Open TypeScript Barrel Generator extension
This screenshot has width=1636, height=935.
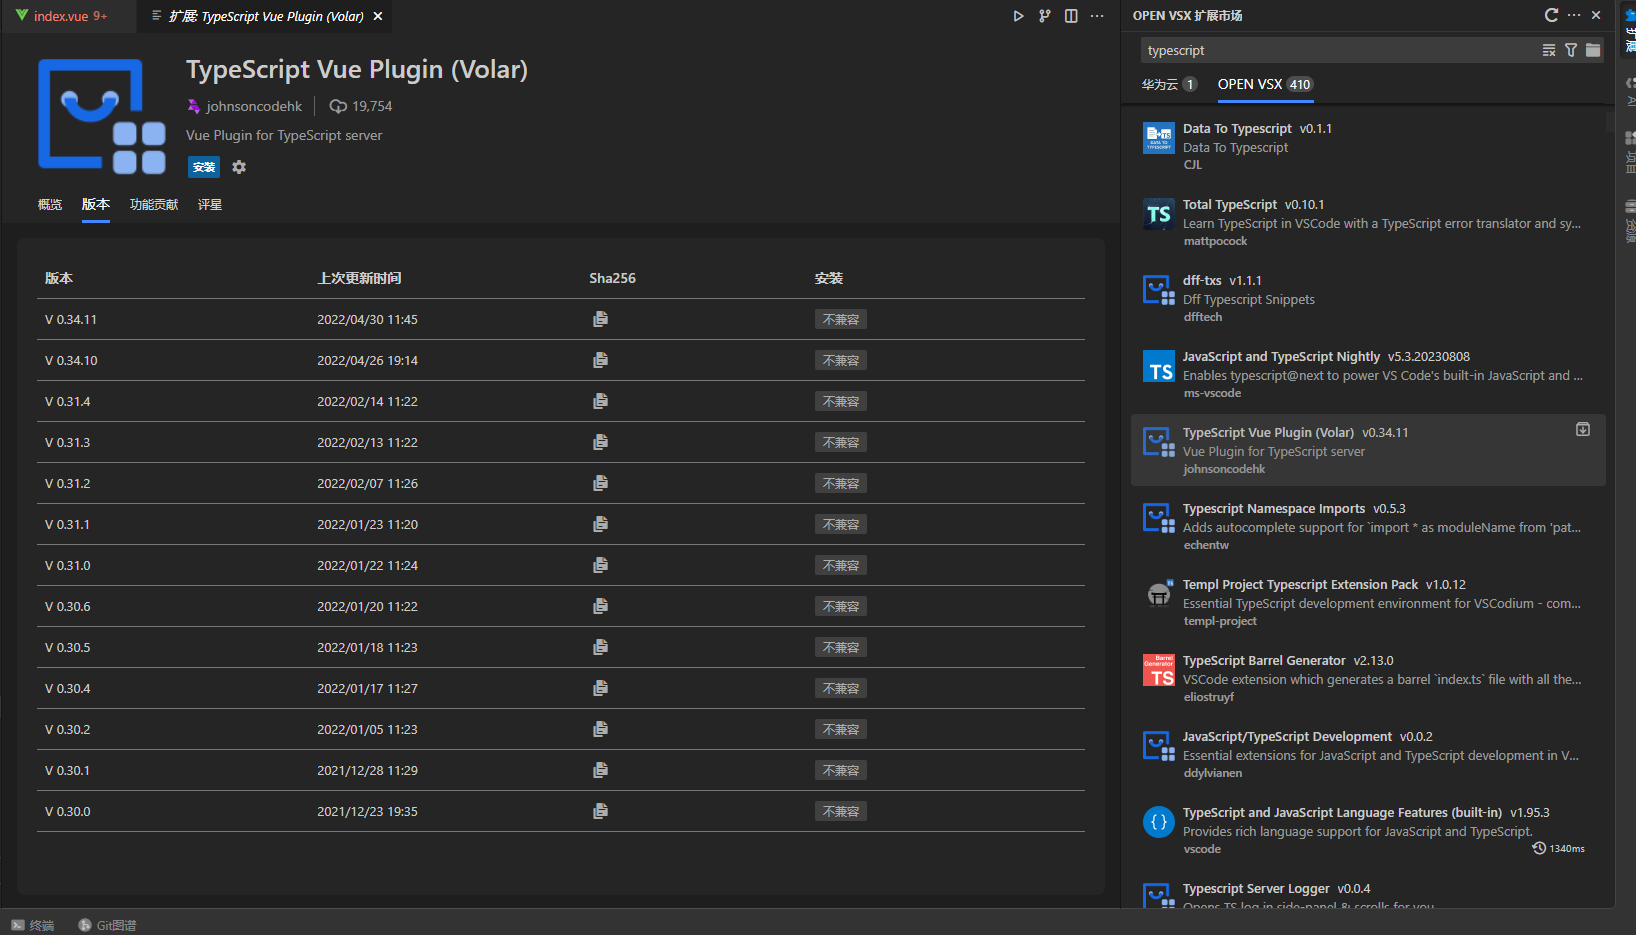[x=1368, y=678]
